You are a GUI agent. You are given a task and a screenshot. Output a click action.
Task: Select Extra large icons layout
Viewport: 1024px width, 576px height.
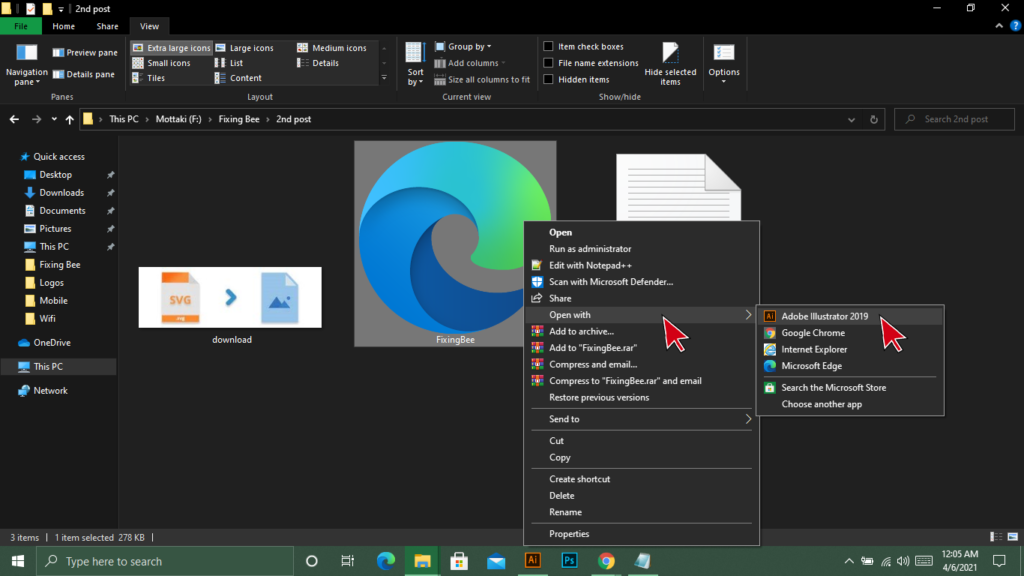171,48
